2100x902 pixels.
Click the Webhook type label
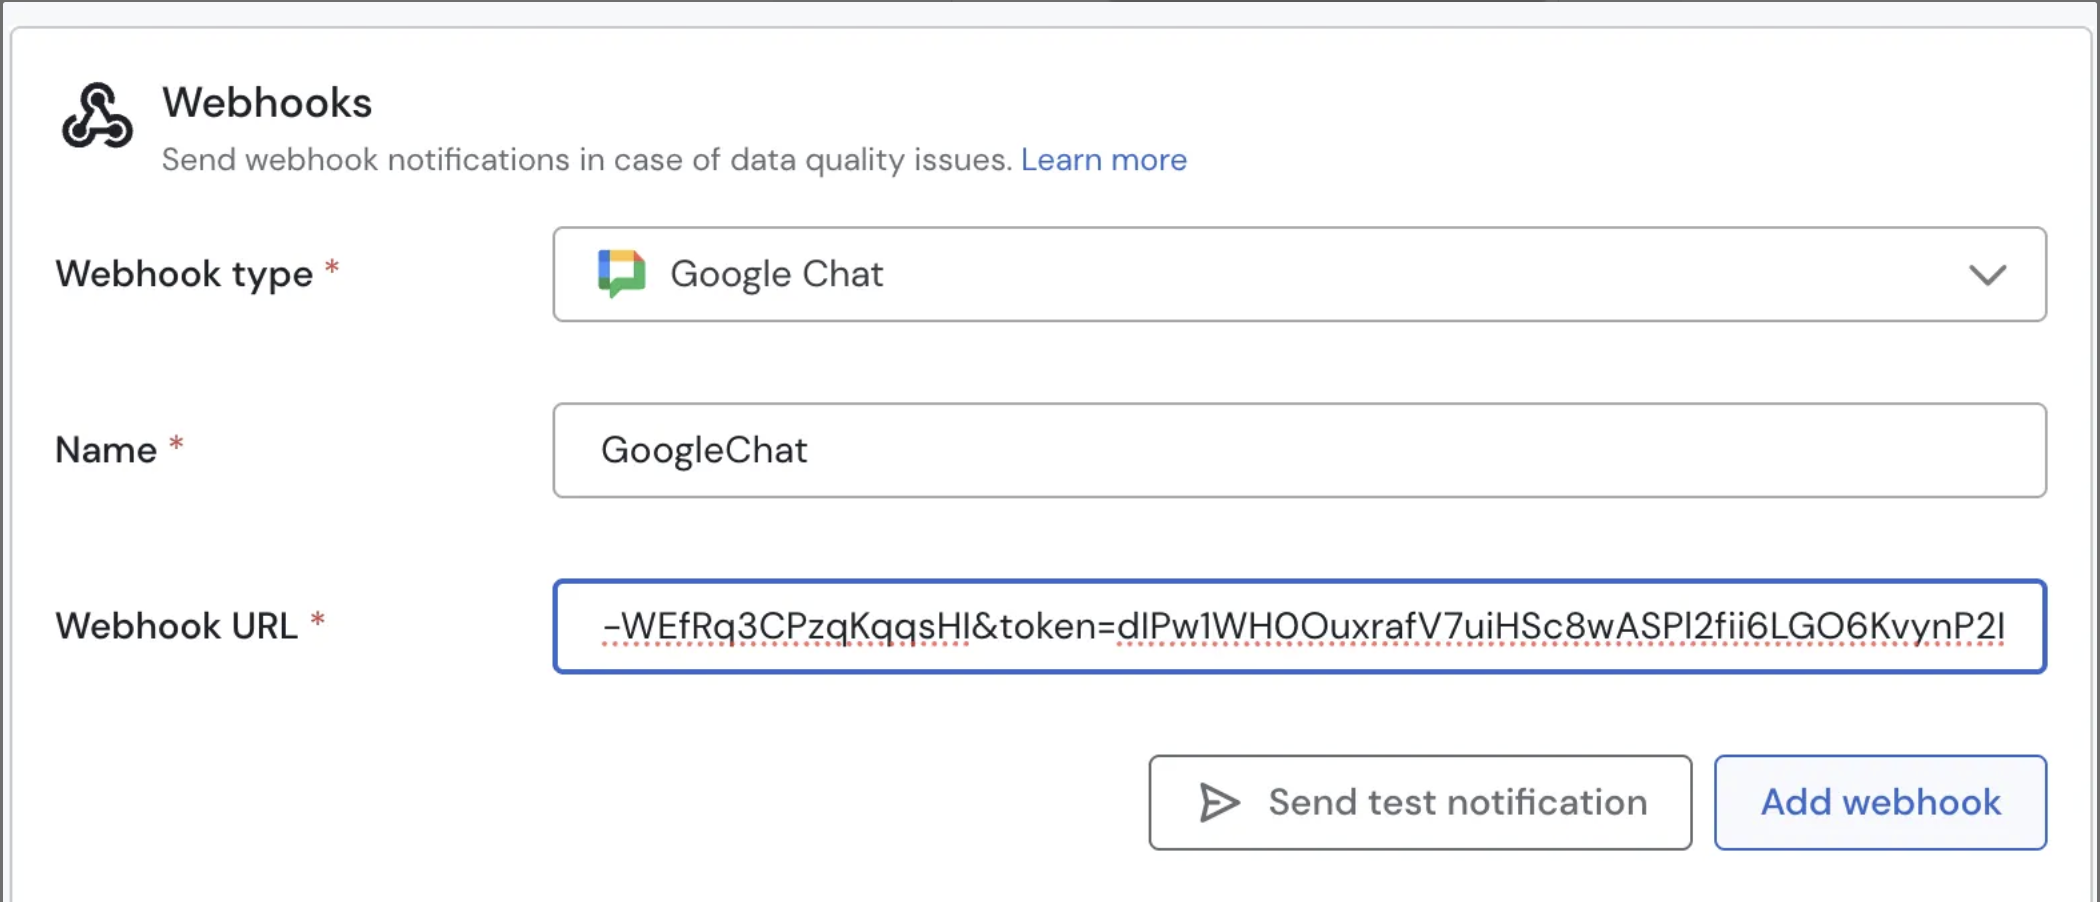pos(184,274)
